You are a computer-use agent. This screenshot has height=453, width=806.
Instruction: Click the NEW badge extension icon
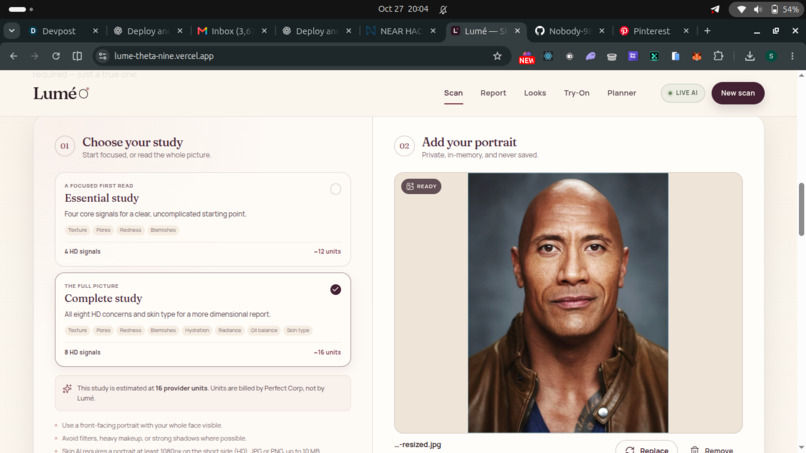(x=526, y=57)
